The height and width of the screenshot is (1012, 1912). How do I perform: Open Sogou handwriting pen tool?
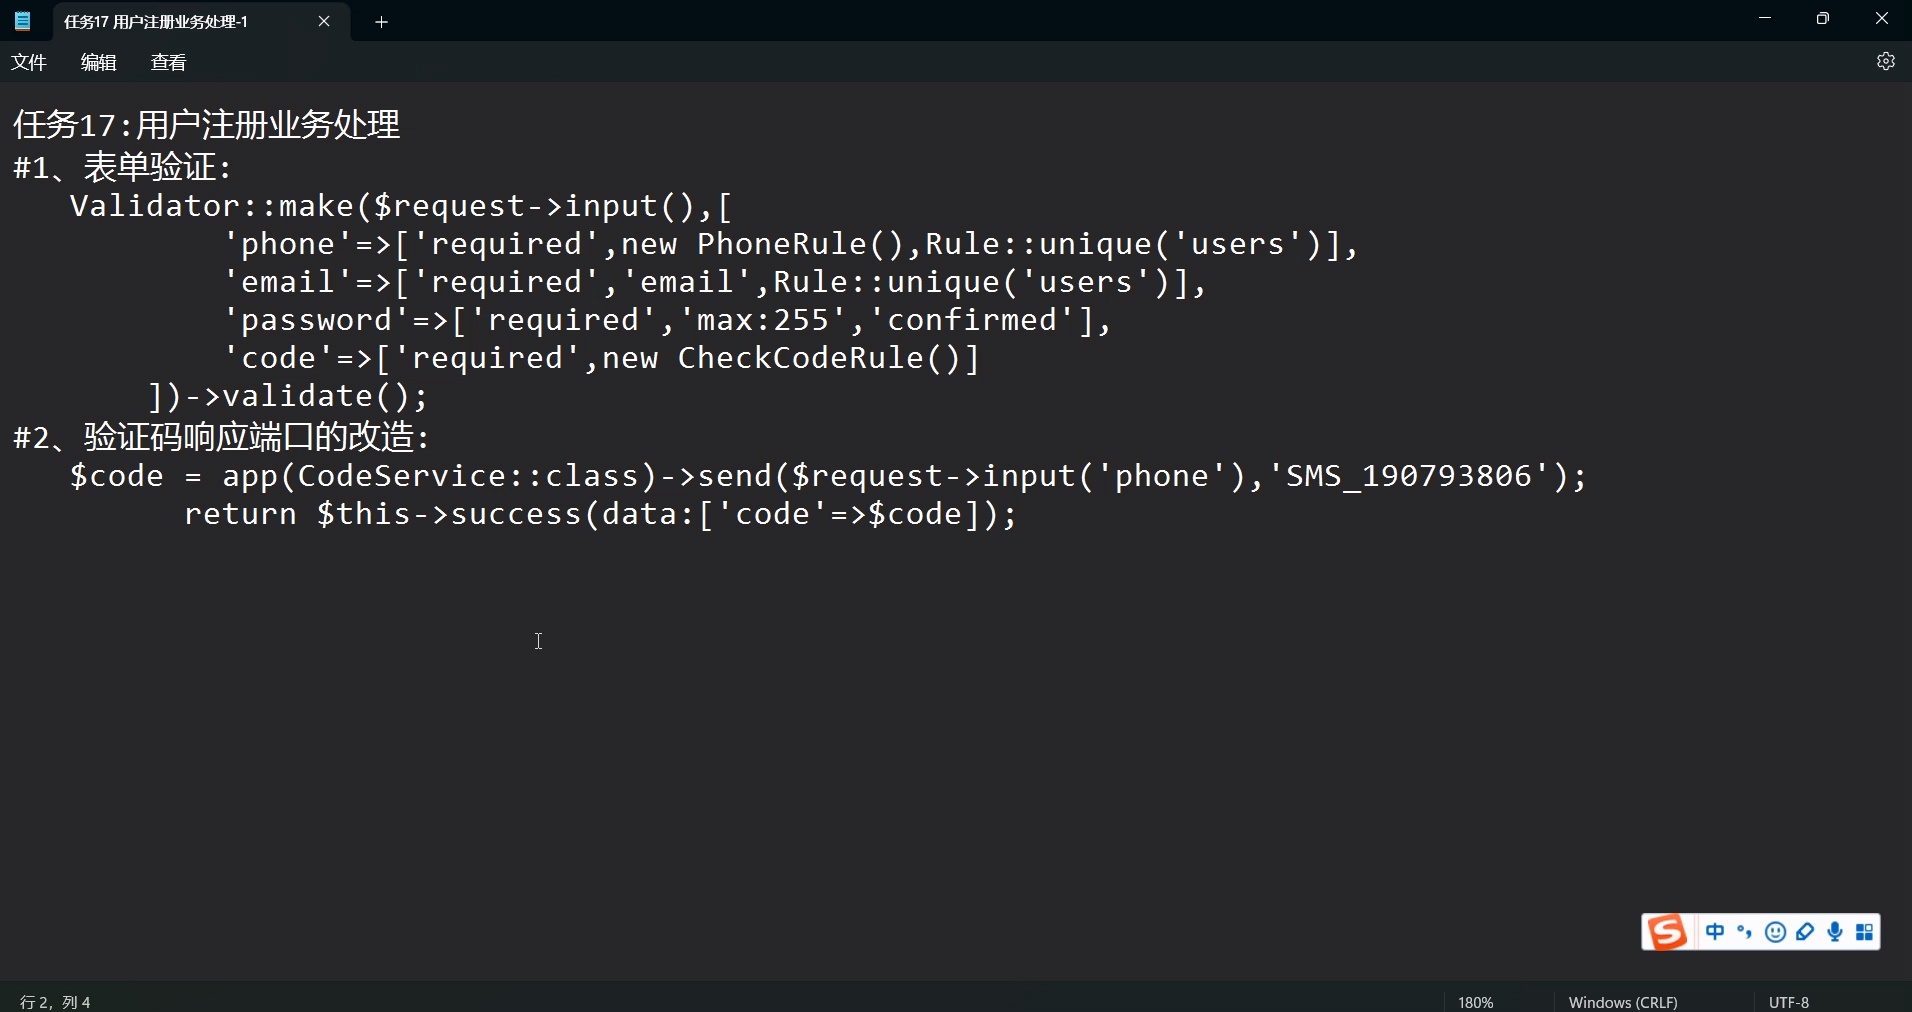coord(1805,932)
